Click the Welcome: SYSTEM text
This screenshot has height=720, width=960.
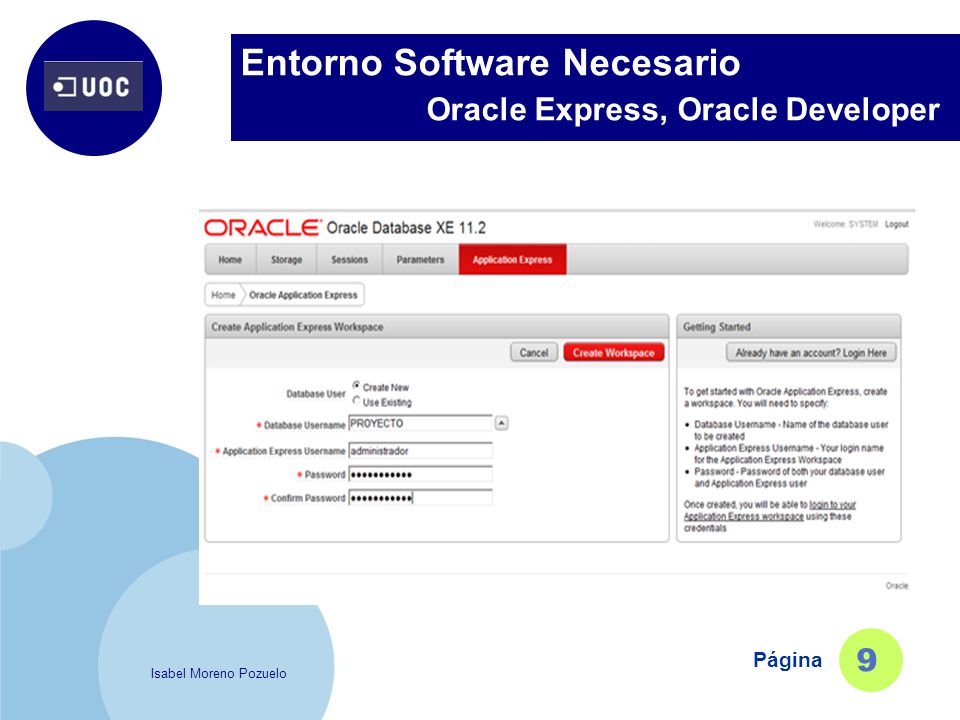click(x=846, y=224)
